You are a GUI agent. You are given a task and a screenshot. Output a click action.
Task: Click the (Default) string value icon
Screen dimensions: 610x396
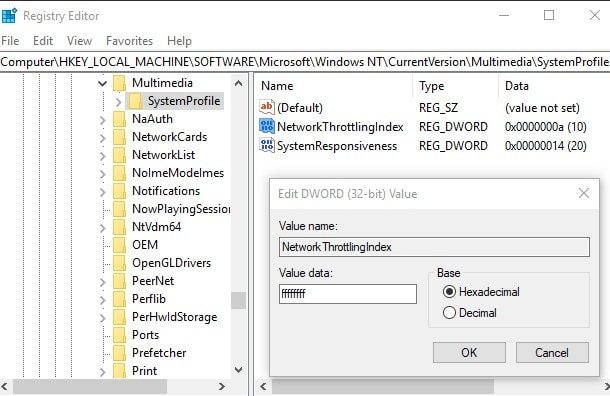(267, 107)
